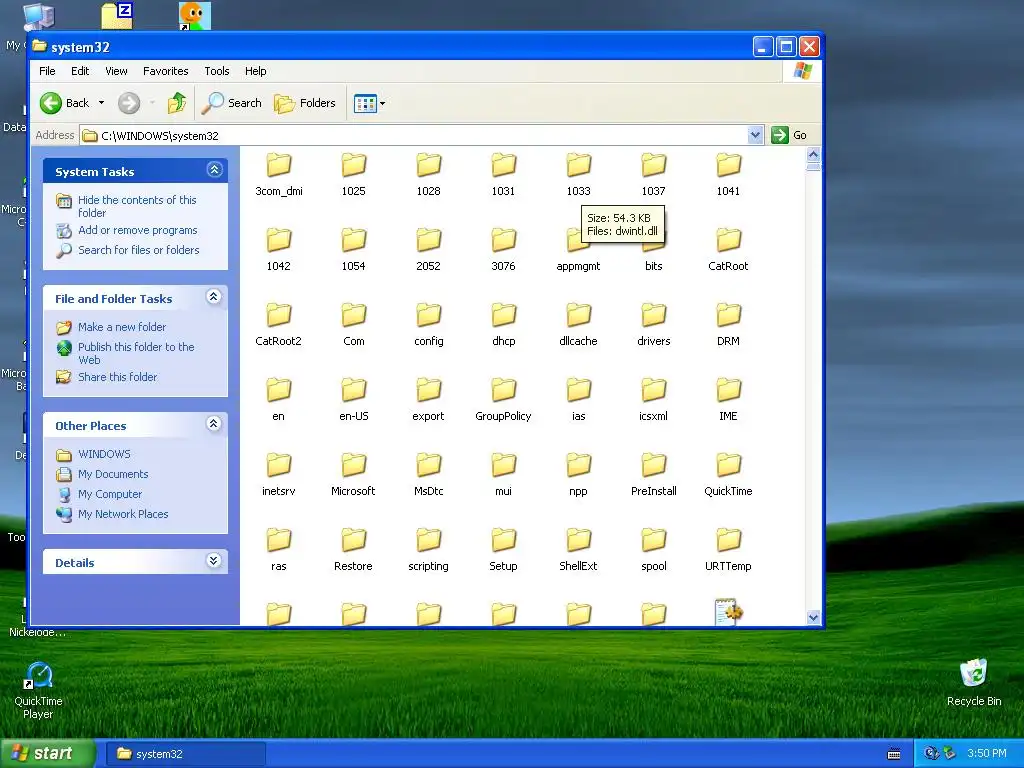Click Search for files or folders
This screenshot has height=768, width=1024.
(138, 250)
